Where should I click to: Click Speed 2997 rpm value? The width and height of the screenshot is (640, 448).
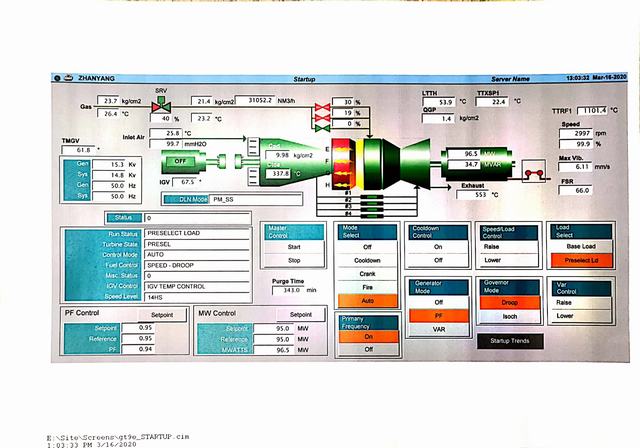click(x=576, y=133)
